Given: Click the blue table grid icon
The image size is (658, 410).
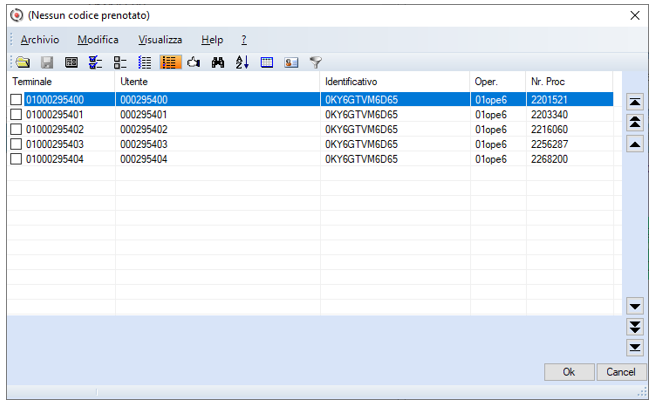Looking at the screenshot, I should [x=267, y=63].
